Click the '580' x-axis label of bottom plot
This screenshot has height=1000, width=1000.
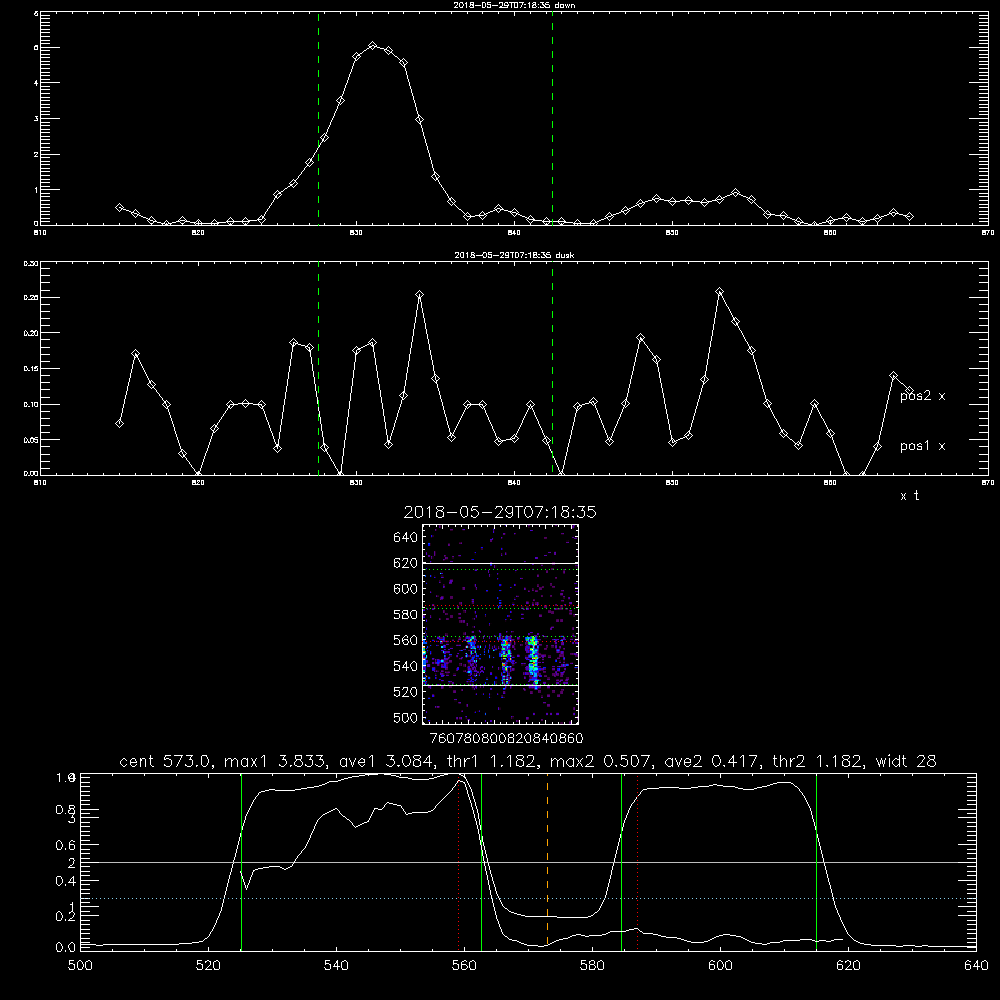(592, 966)
